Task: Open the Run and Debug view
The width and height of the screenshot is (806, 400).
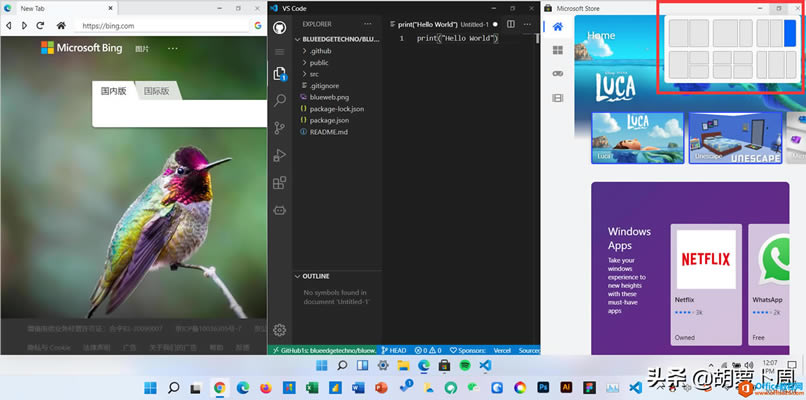Action: coord(280,155)
